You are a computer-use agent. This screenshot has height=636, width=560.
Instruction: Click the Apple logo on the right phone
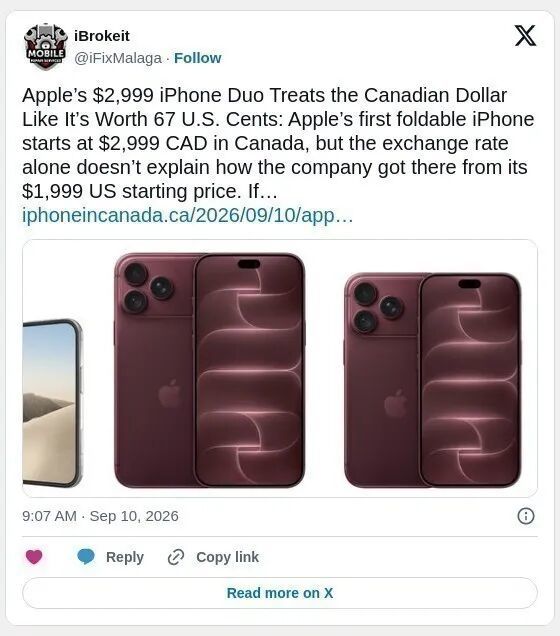point(395,404)
